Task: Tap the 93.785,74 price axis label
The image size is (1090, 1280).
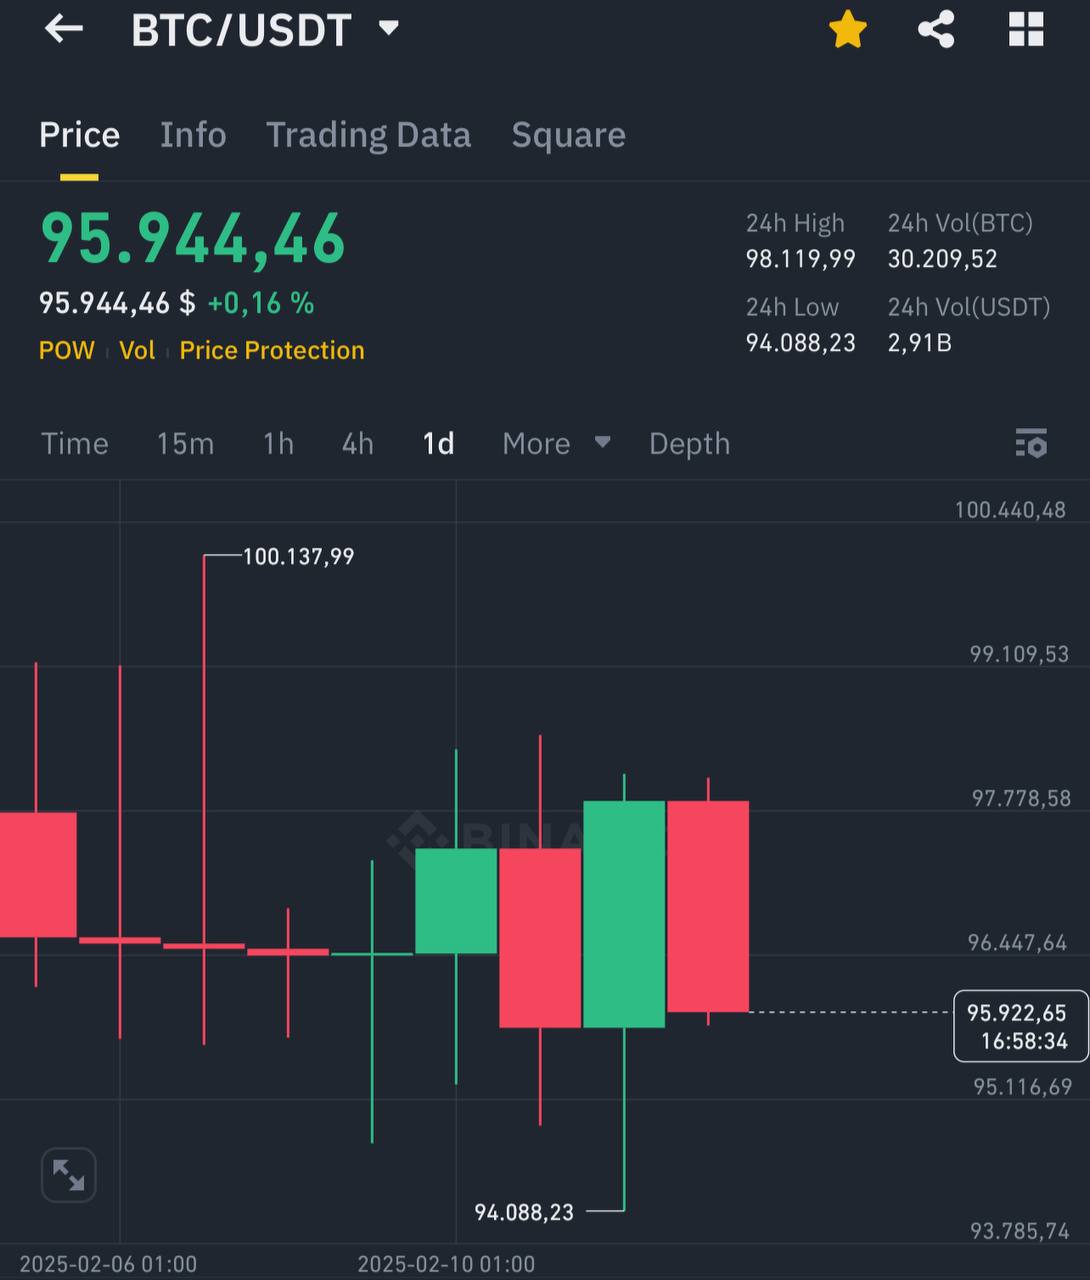Action: (x=1020, y=1231)
